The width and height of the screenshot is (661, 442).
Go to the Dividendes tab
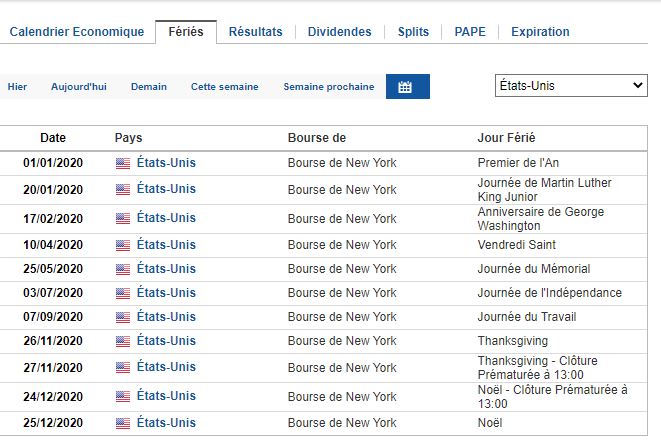click(340, 32)
